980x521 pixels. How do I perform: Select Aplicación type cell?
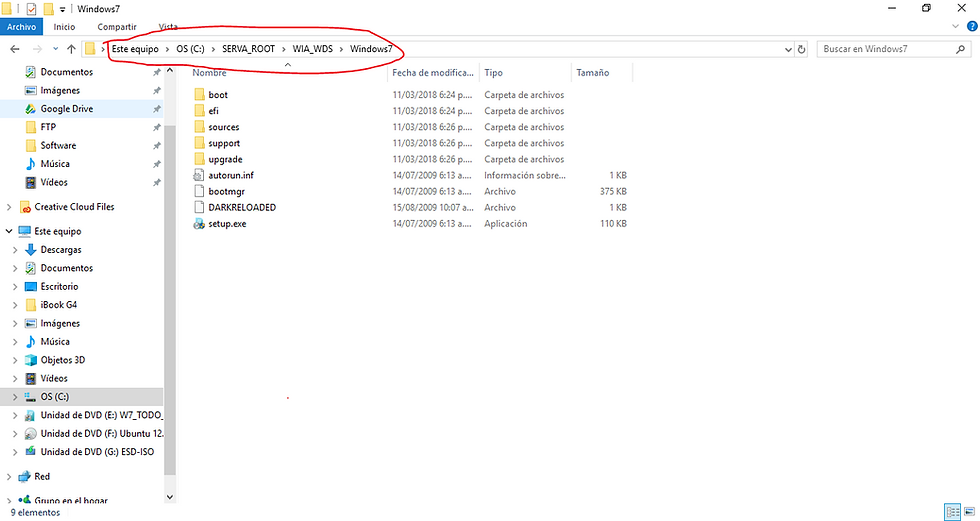tap(506, 224)
